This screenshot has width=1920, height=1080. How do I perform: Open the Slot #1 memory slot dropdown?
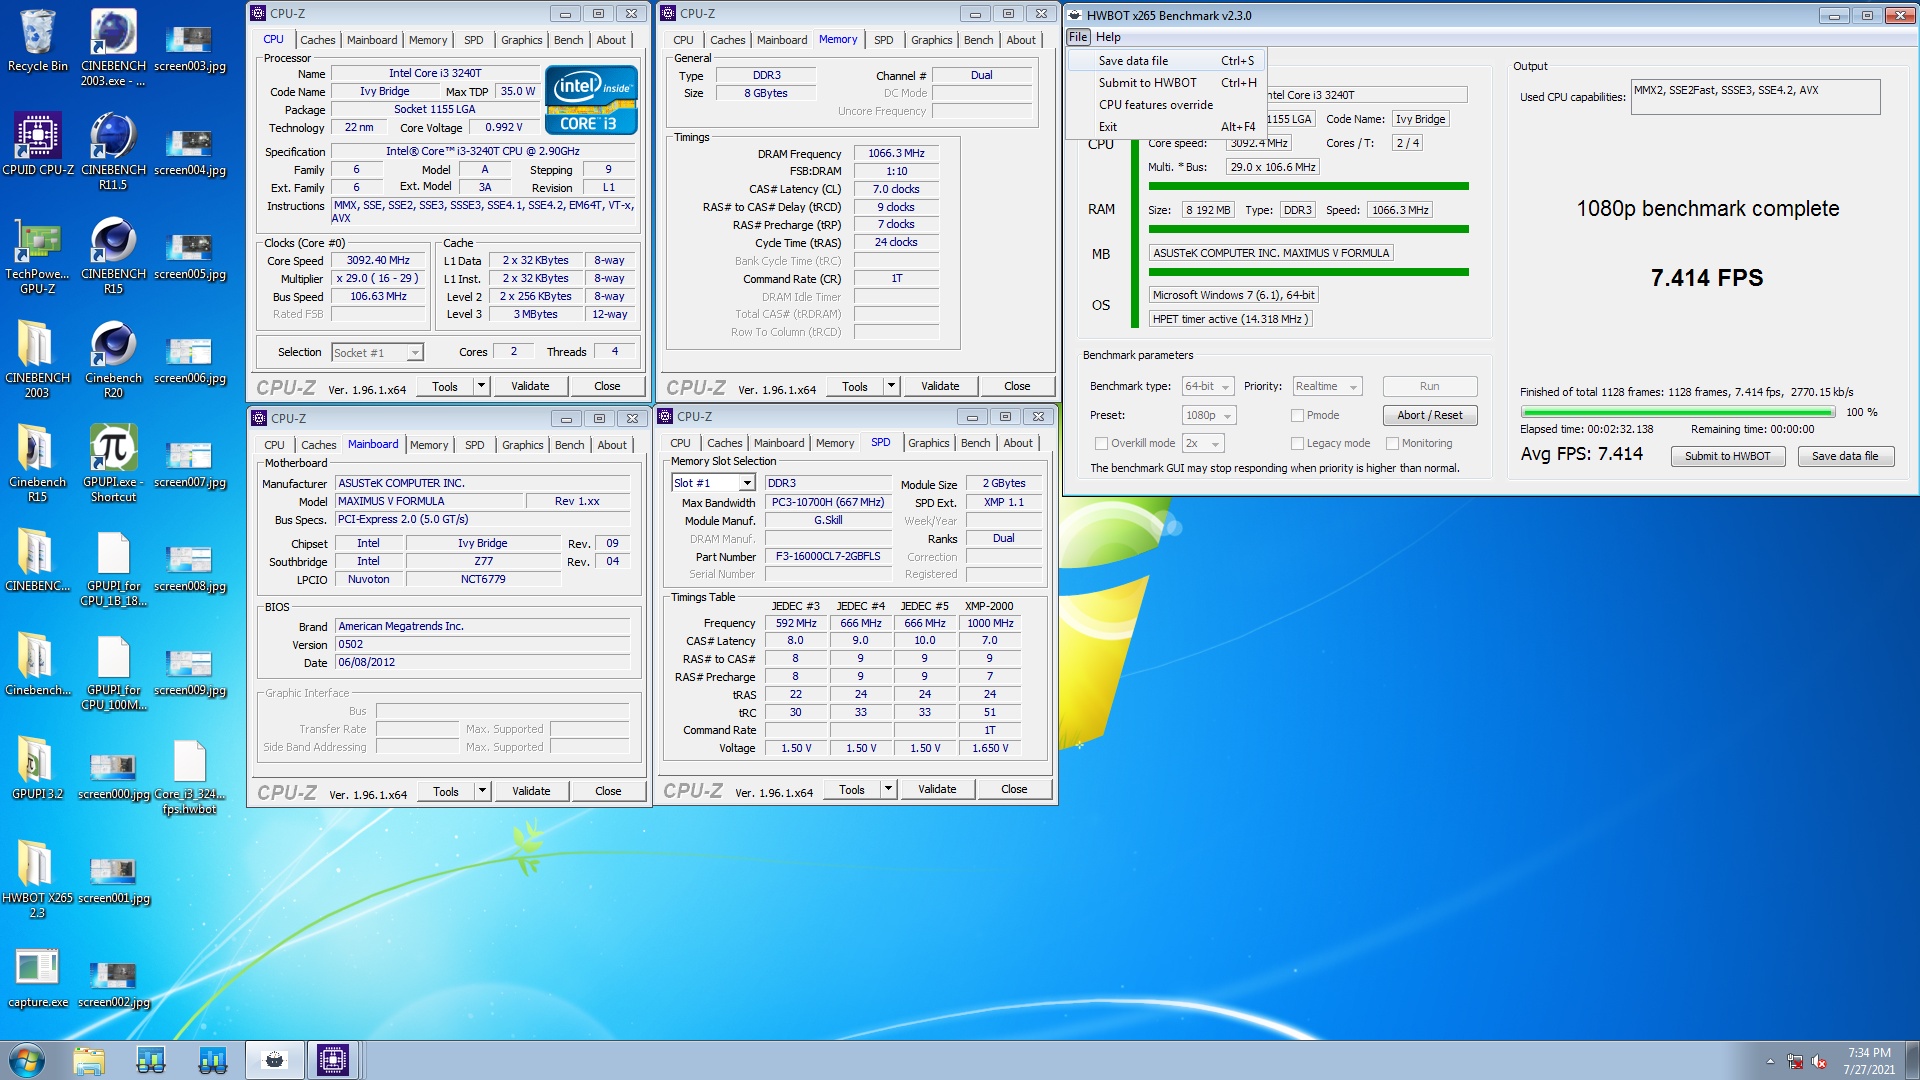[x=713, y=483]
